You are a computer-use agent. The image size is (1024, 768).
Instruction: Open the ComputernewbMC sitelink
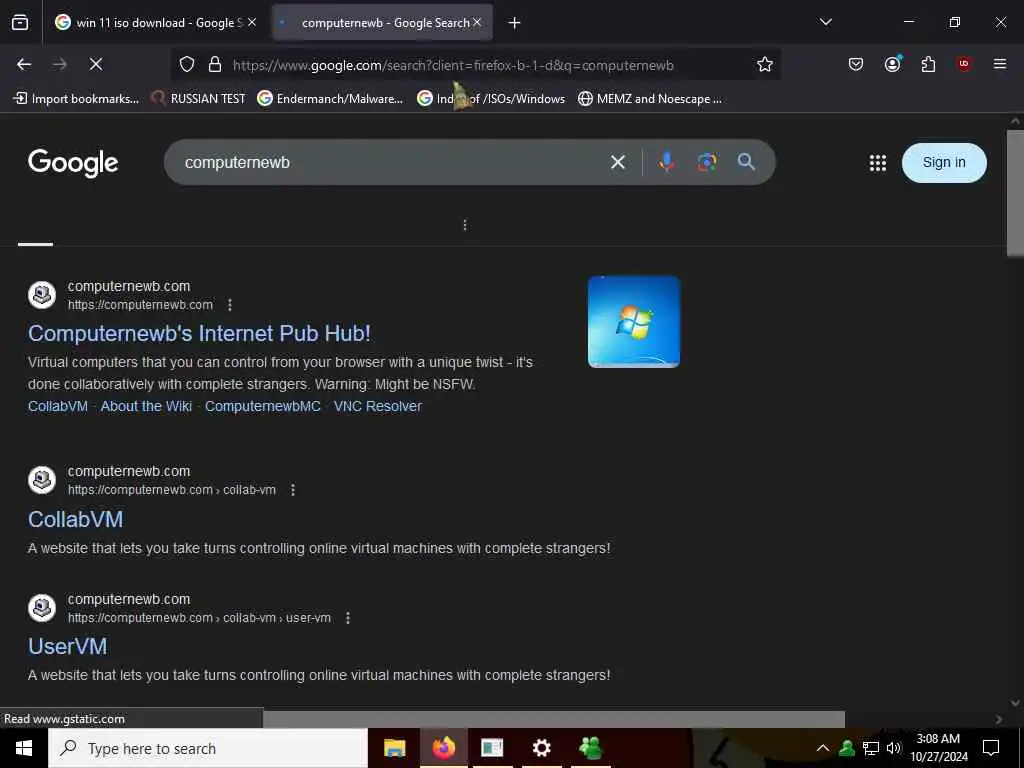click(263, 406)
